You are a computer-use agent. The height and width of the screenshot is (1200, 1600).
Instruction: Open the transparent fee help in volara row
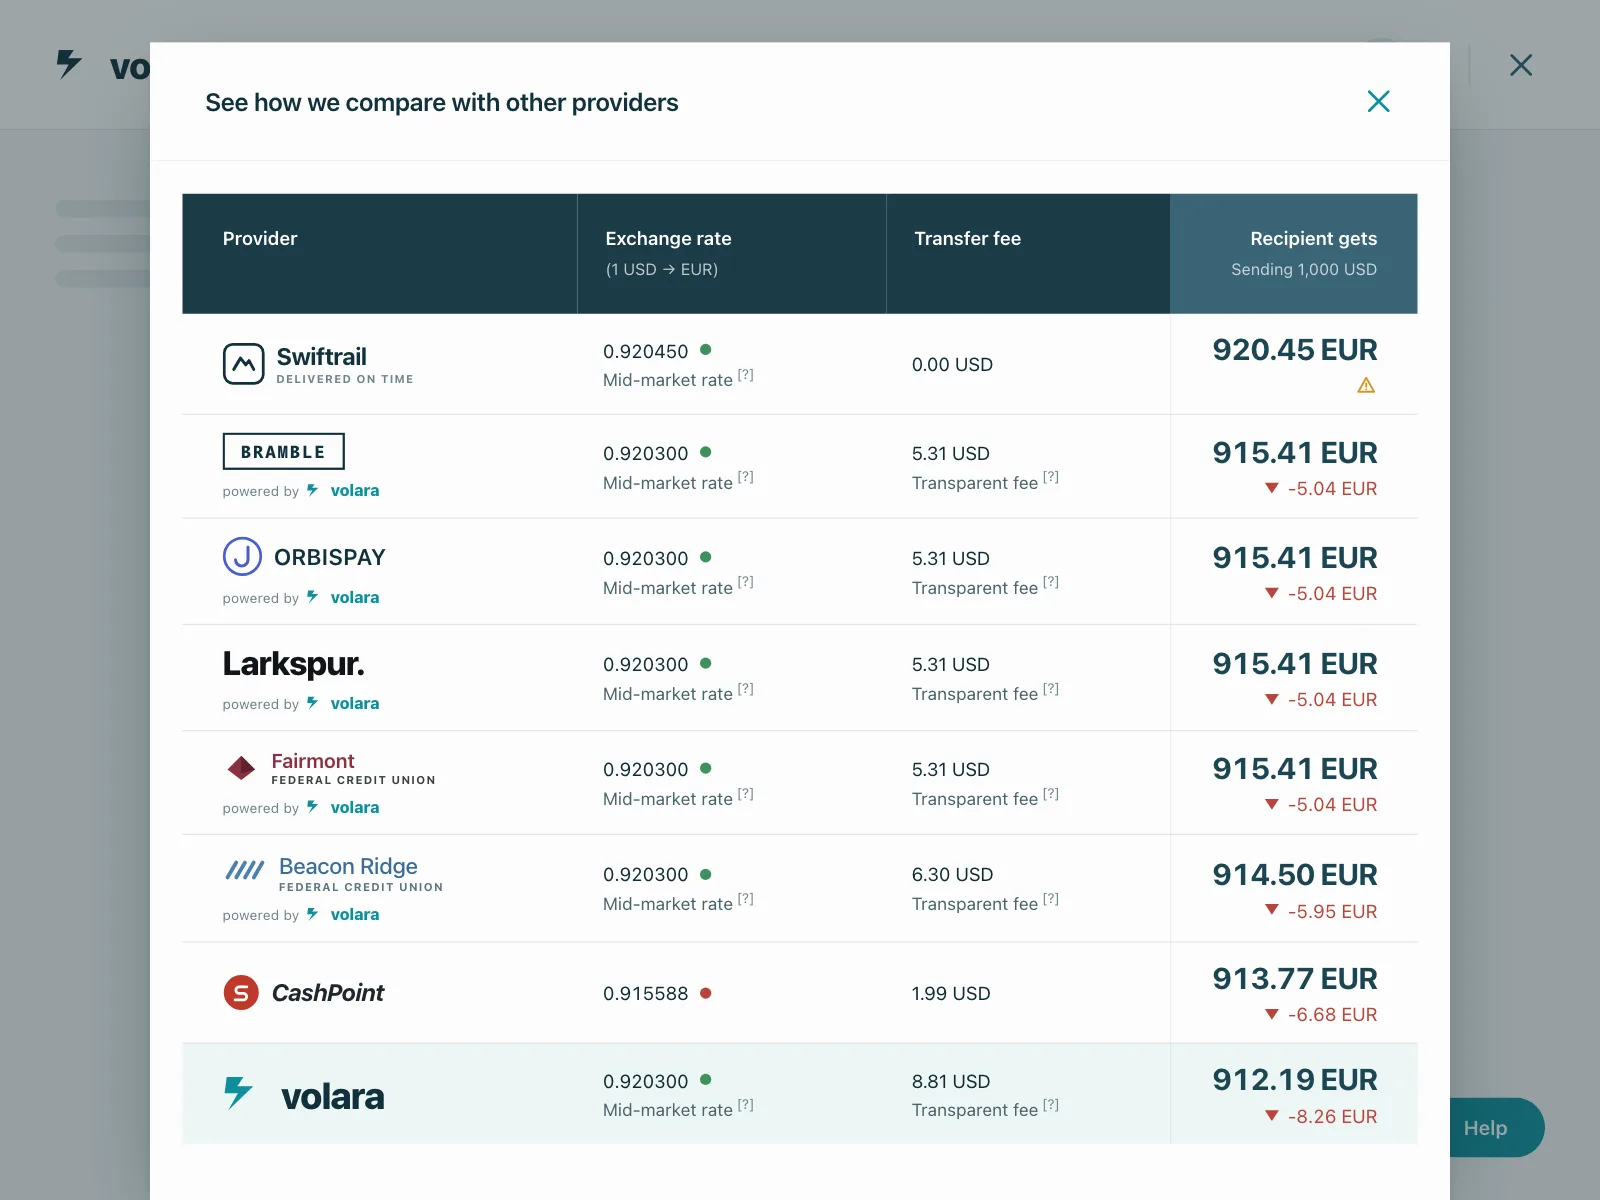coord(1051,1105)
